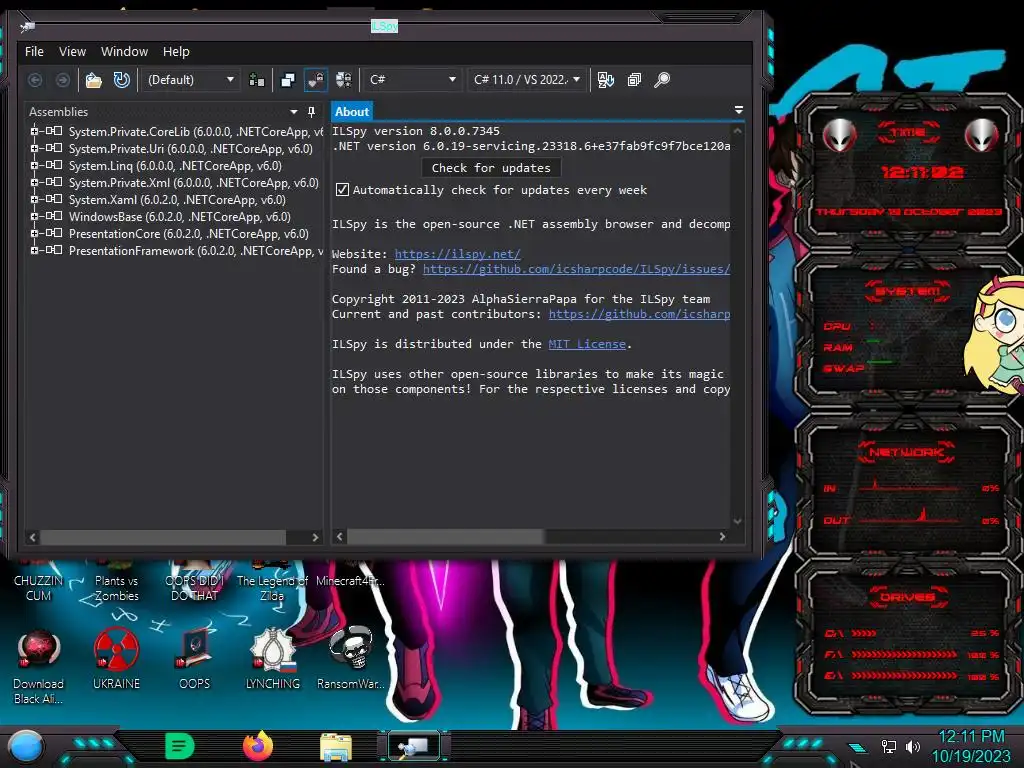Uncheck Automatically check for updates every week
This screenshot has width=1024, height=768.
coord(342,190)
